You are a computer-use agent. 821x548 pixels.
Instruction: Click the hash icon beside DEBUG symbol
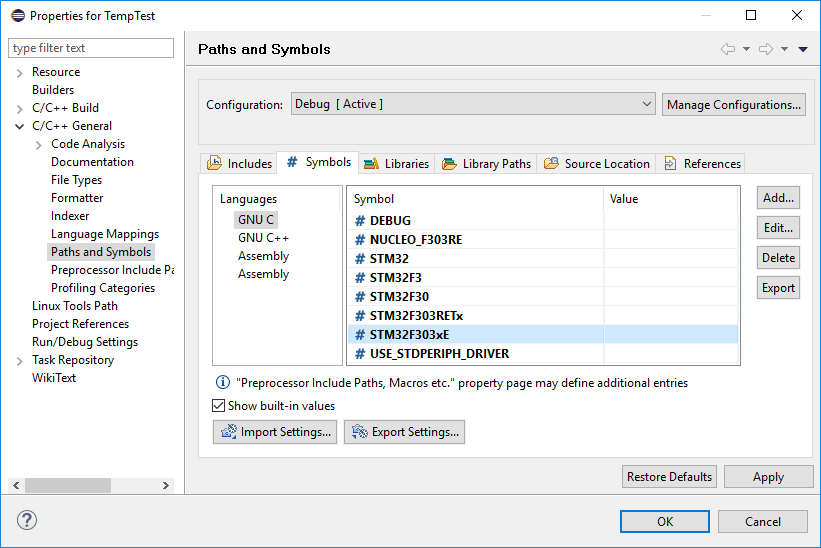pyautogui.click(x=361, y=221)
